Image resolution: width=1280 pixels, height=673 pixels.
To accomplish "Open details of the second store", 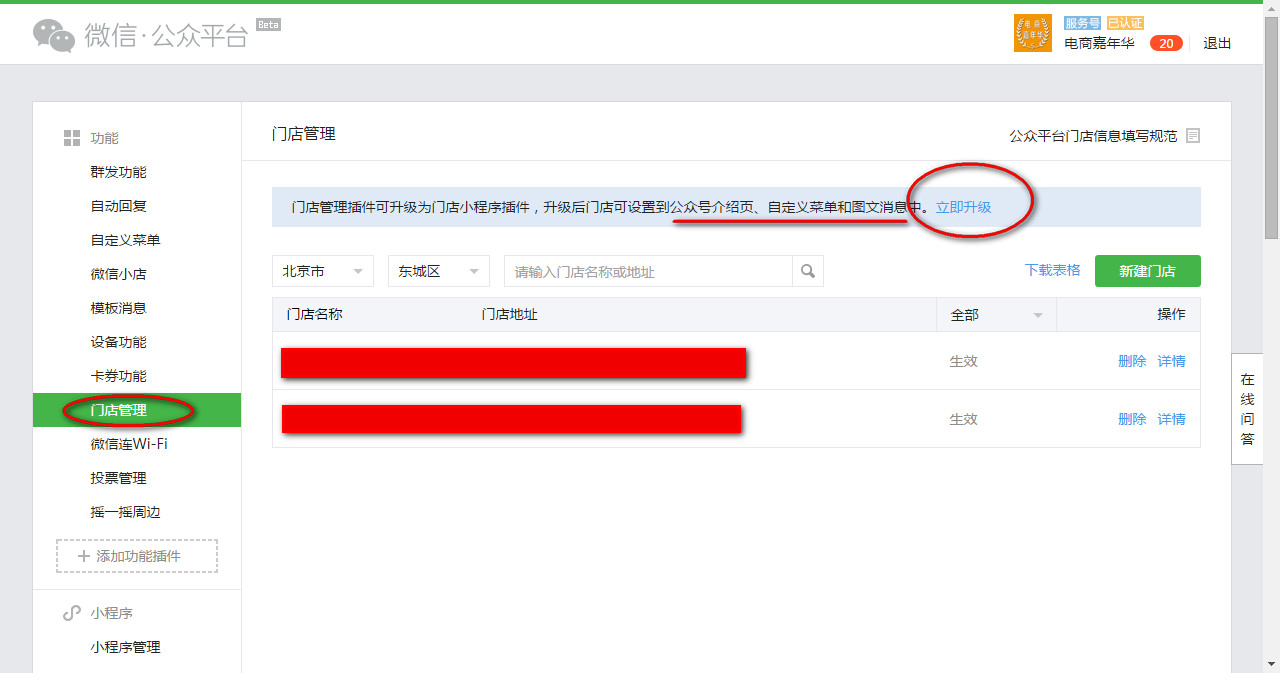I will 1171,419.
